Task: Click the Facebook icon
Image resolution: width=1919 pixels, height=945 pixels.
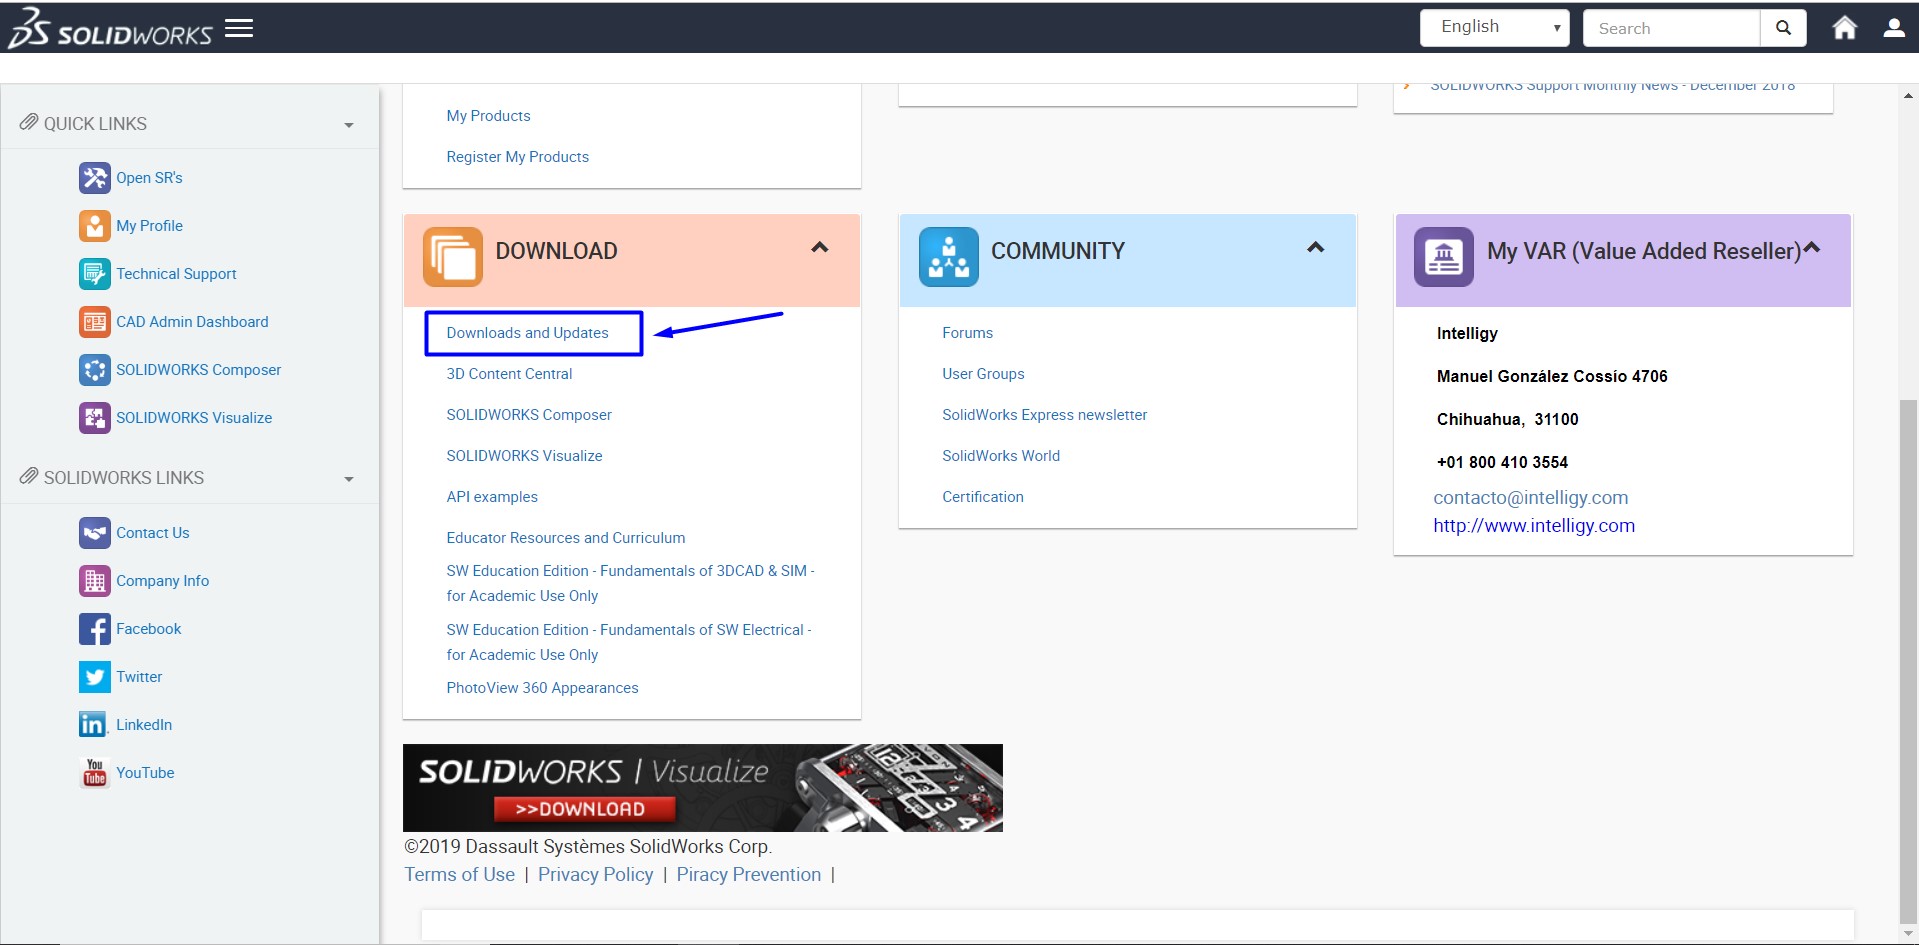Action: [95, 629]
